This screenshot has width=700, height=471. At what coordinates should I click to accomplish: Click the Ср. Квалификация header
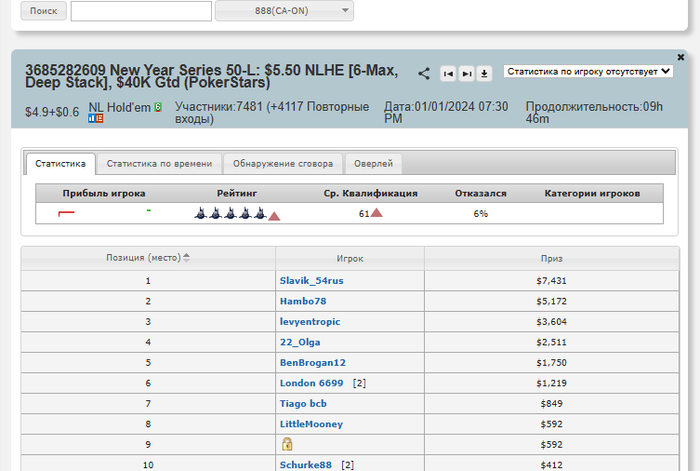coord(371,193)
